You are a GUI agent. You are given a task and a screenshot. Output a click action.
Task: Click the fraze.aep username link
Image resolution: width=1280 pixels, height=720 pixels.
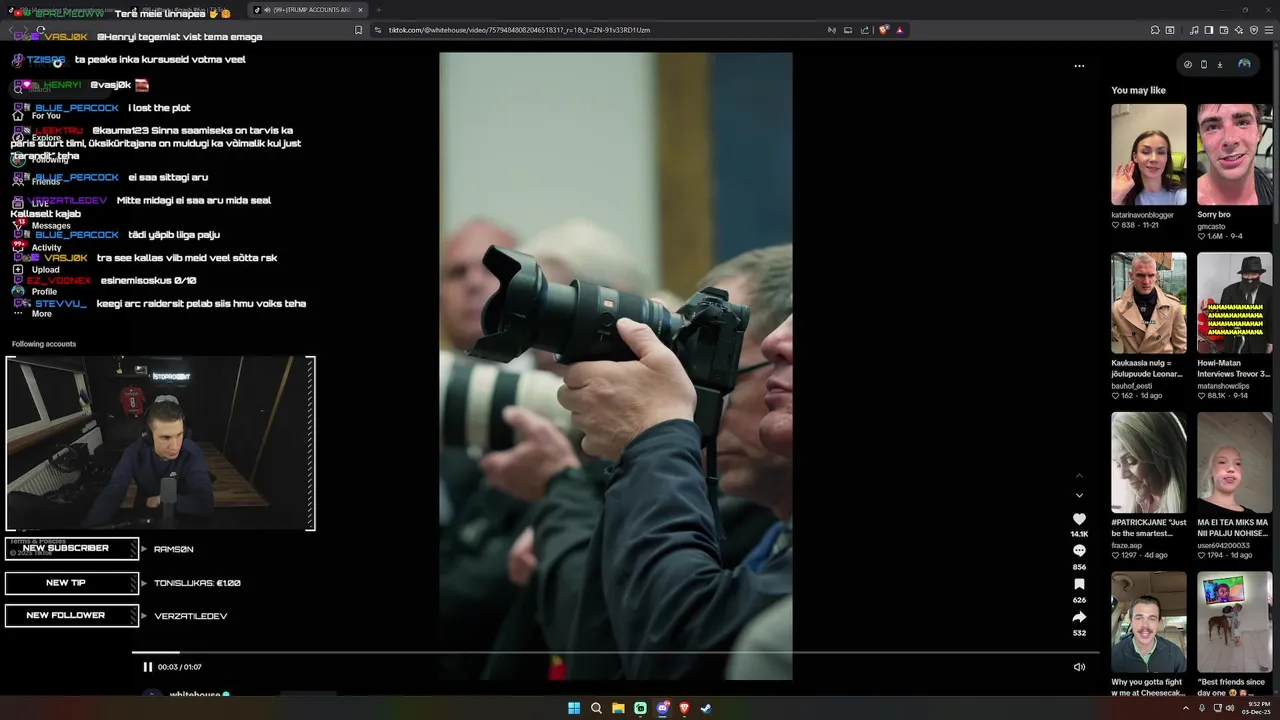pyautogui.click(x=1126, y=545)
